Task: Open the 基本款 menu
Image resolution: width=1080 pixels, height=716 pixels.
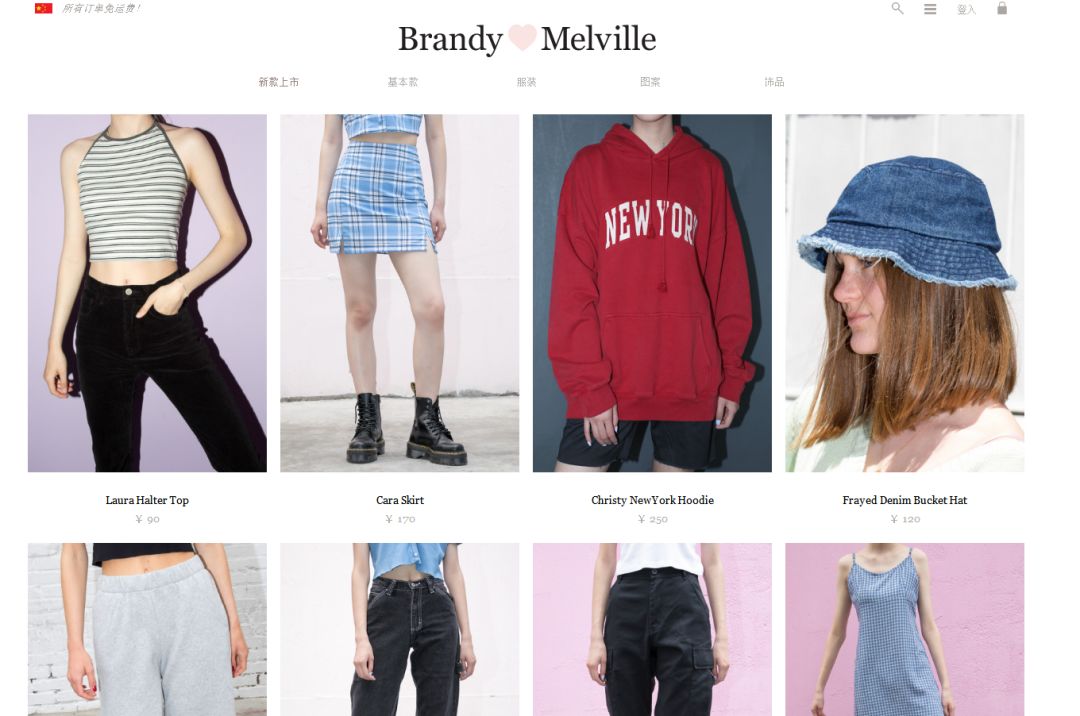Action: pos(403,82)
